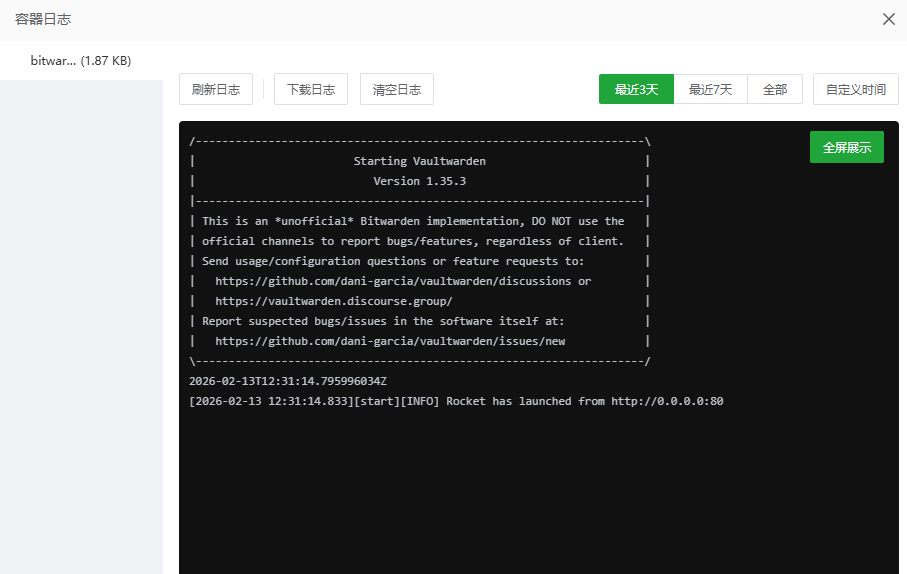This screenshot has width=907, height=574.
Task: Switch to 最近7天 time range
Action: (x=710, y=89)
